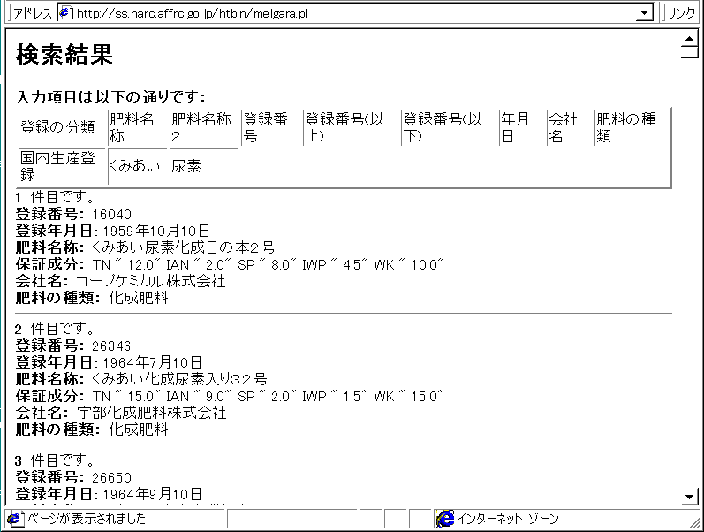
Task: Click the 1 件目です result heading
Action: click(55, 197)
